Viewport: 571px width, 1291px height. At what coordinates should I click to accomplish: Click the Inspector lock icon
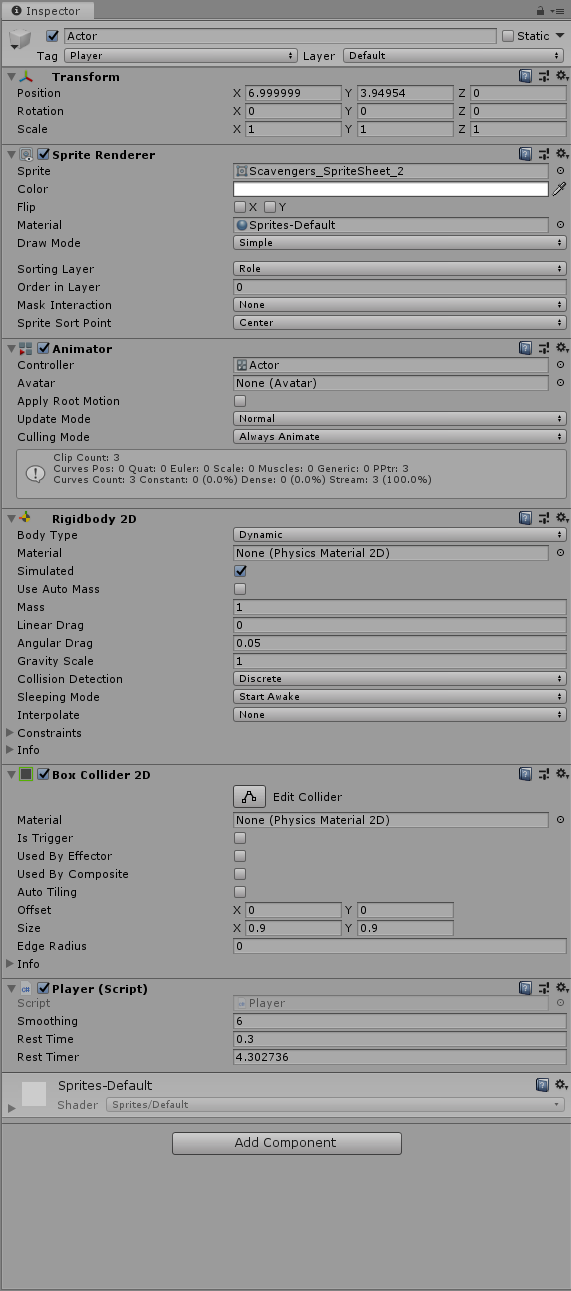[541, 10]
